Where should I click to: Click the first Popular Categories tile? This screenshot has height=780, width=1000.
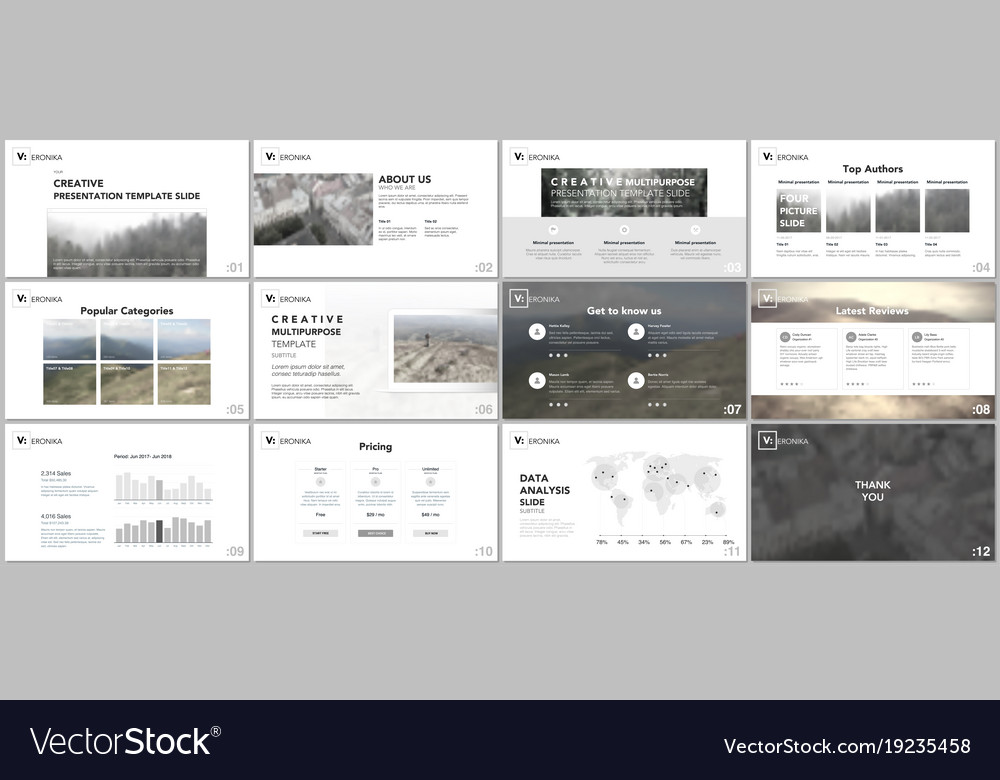pyautogui.click(x=70, y=339)
